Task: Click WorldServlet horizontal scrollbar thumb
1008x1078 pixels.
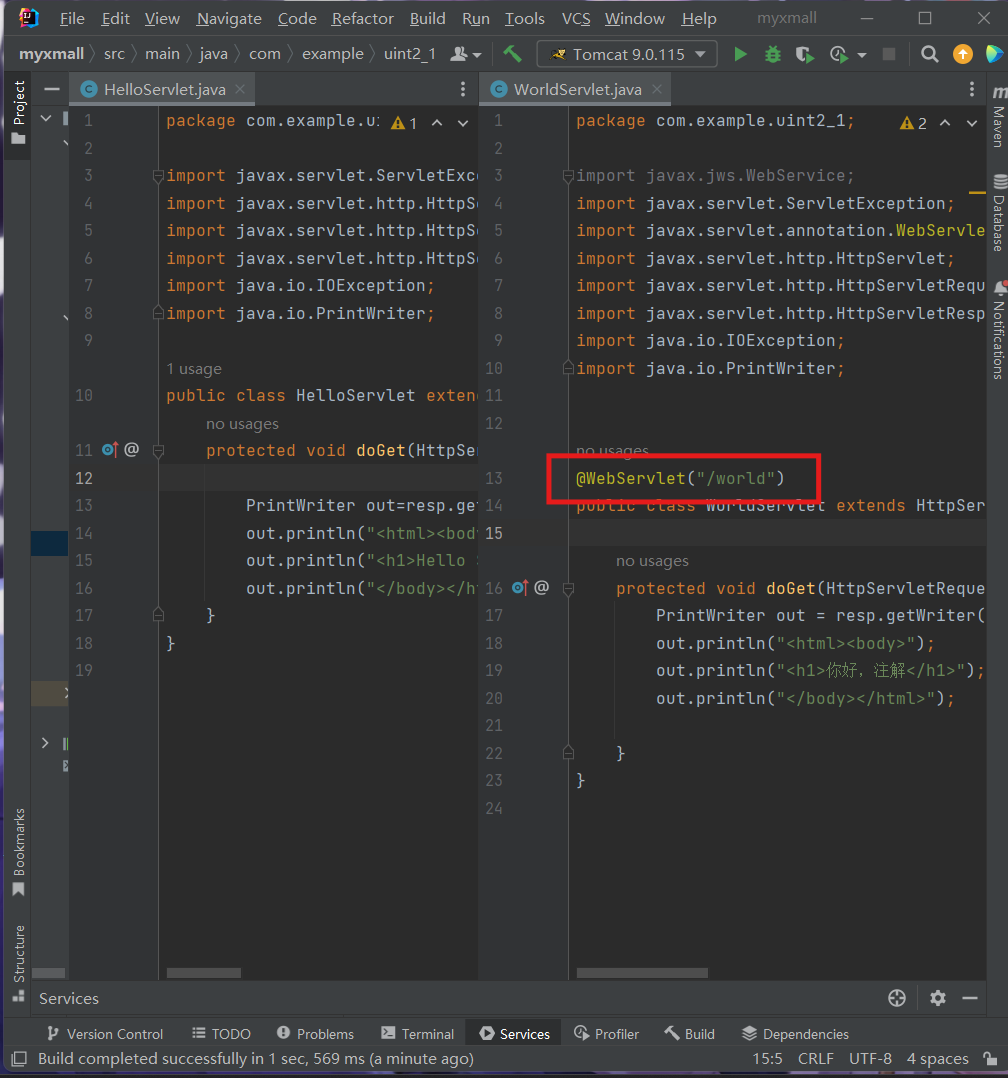Action: (x=642, y=973)
